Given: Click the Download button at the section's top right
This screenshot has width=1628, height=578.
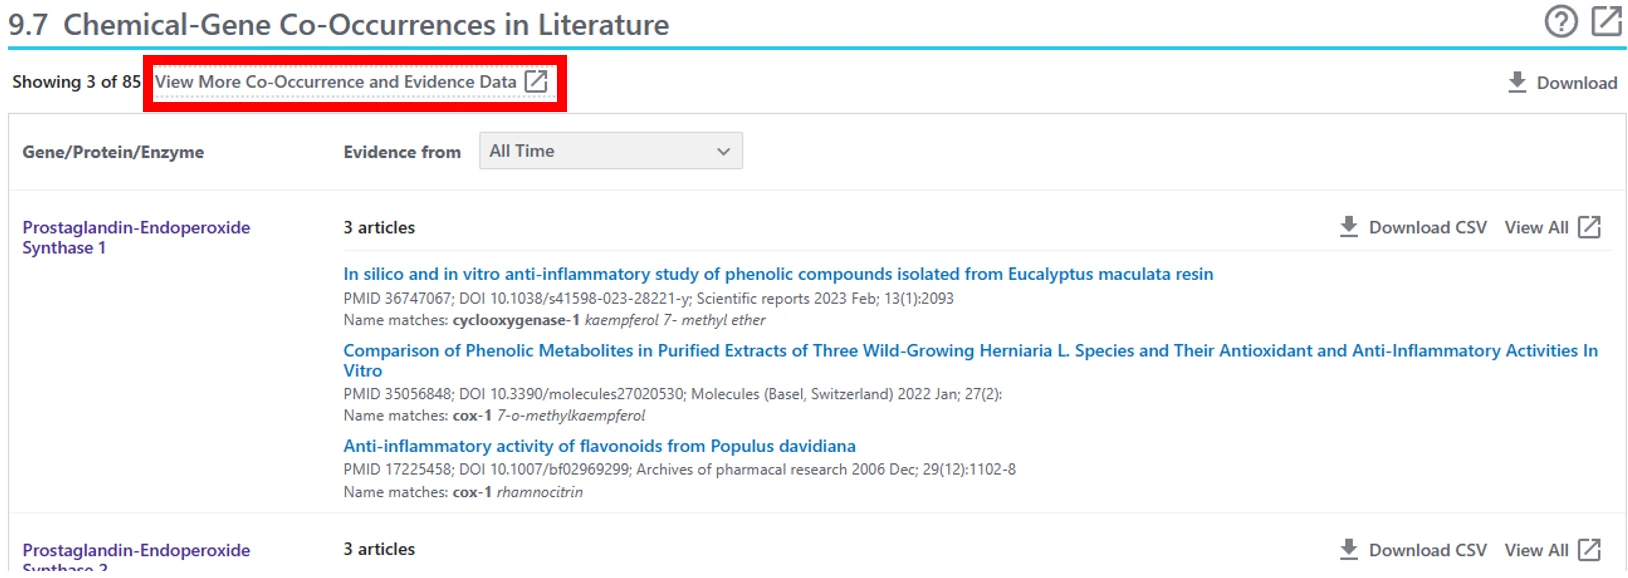Looking at the screenshot, I should click(x=1562, y=83).
